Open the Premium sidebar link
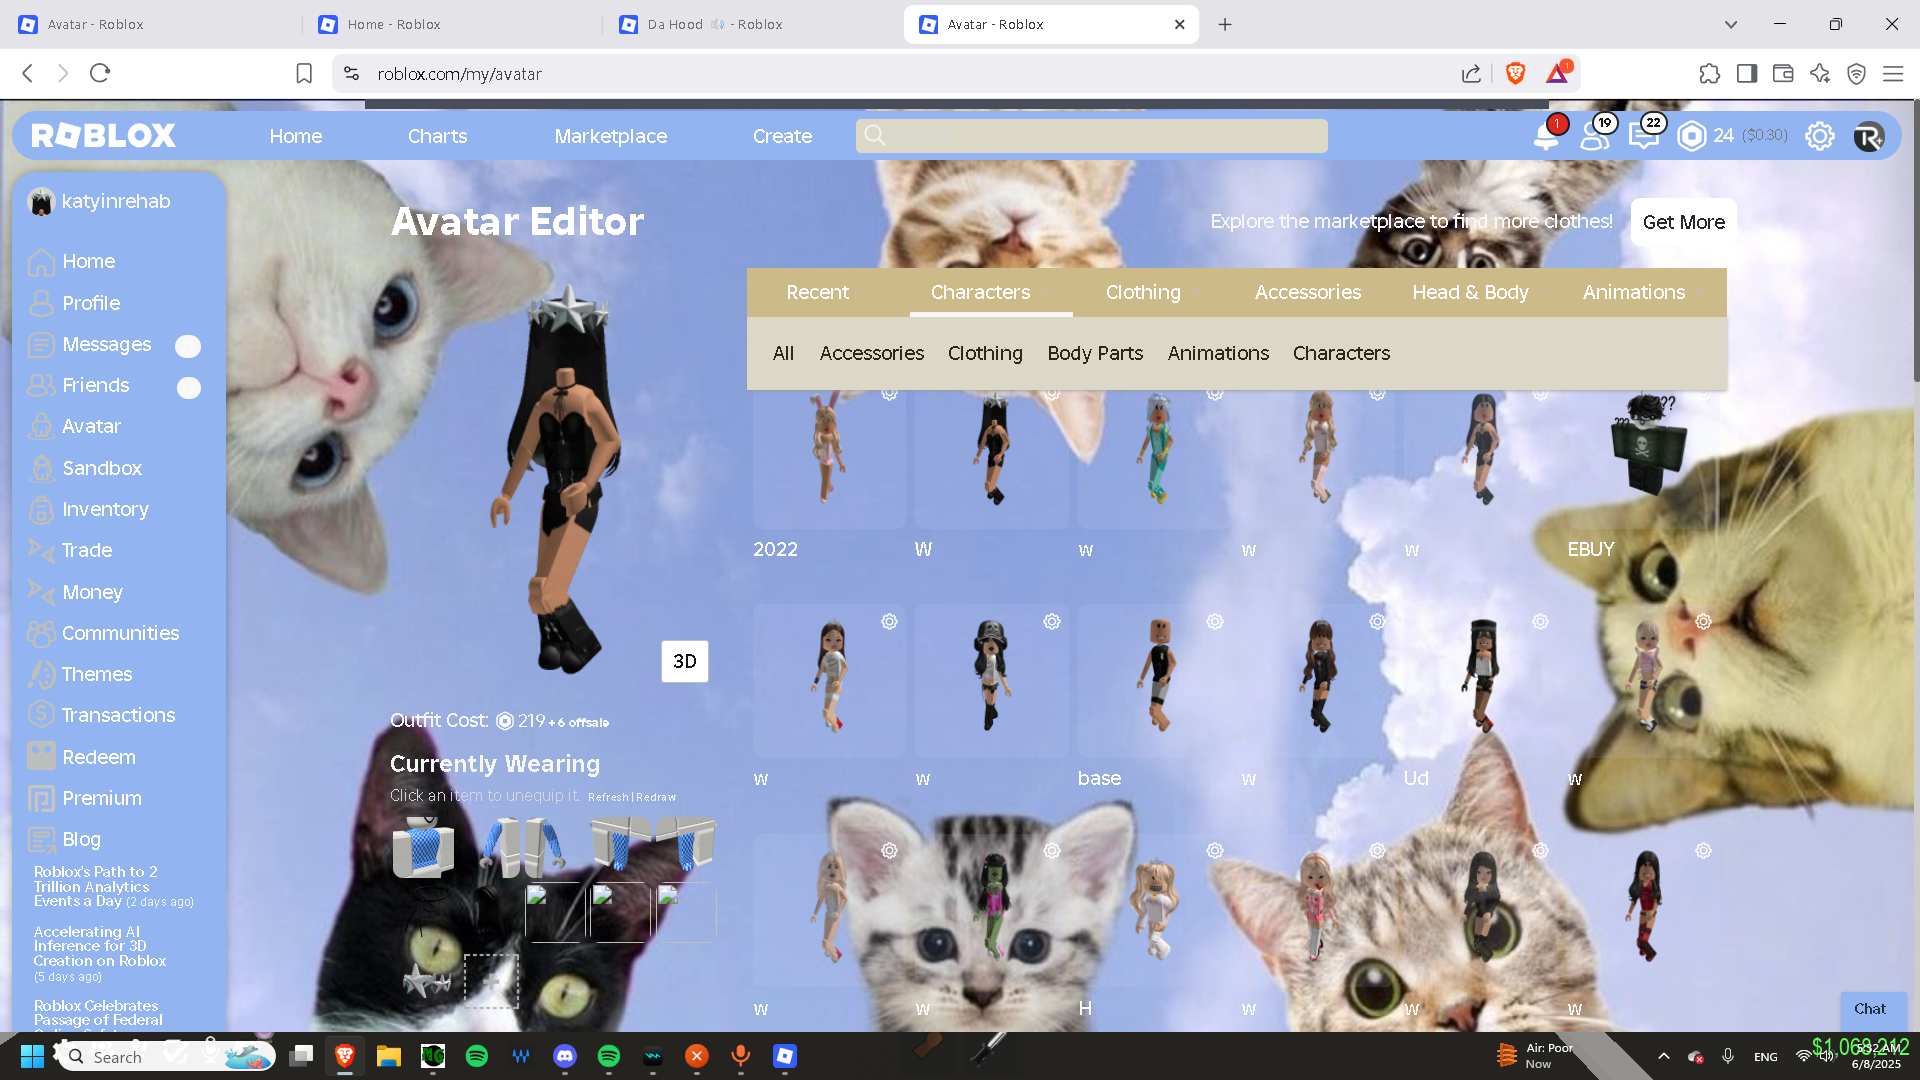 86,799
